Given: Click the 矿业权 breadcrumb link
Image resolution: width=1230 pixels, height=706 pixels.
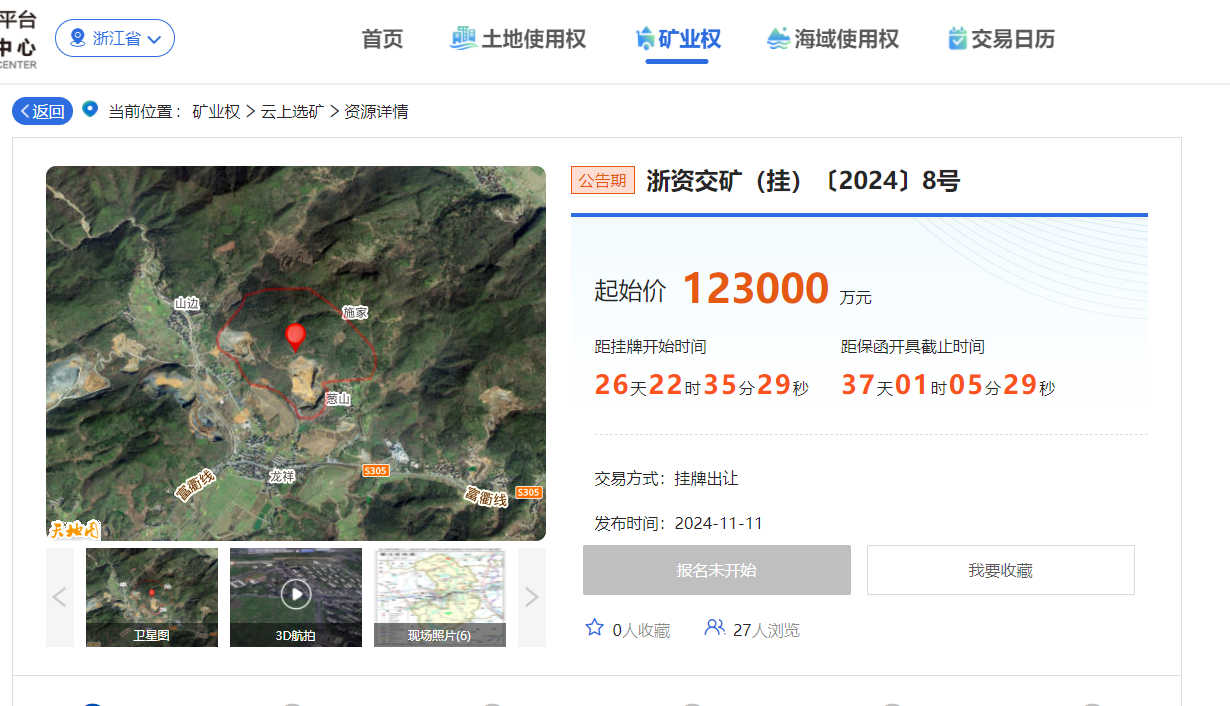Looking at the screenshot, I should tap(216, 111).
